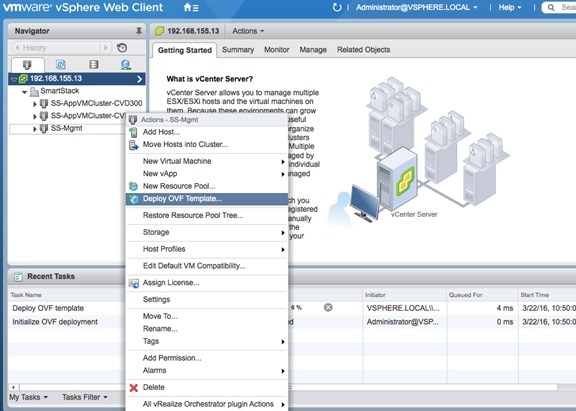The width and height of the screenshot is (576, 411).
Task: Choose Edit Default VM Compatibility
Action: coord(207,266)
